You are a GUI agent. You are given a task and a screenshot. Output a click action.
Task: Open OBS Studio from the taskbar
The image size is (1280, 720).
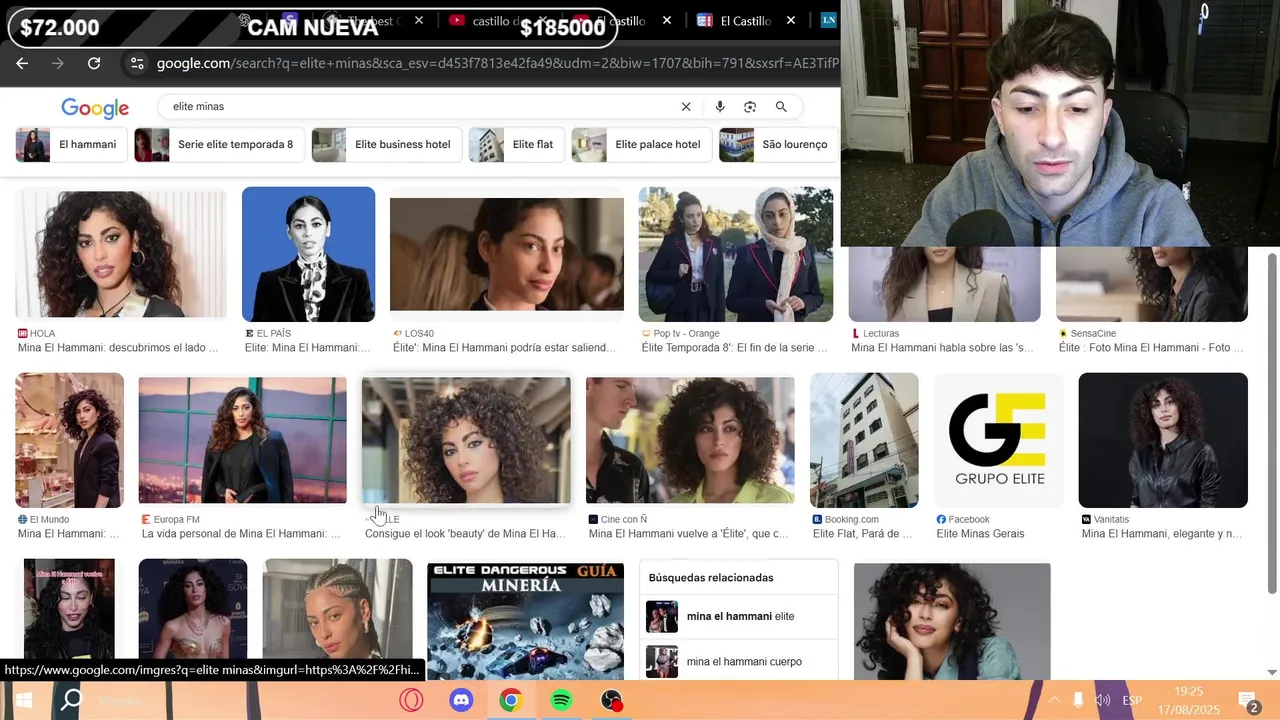611,700
